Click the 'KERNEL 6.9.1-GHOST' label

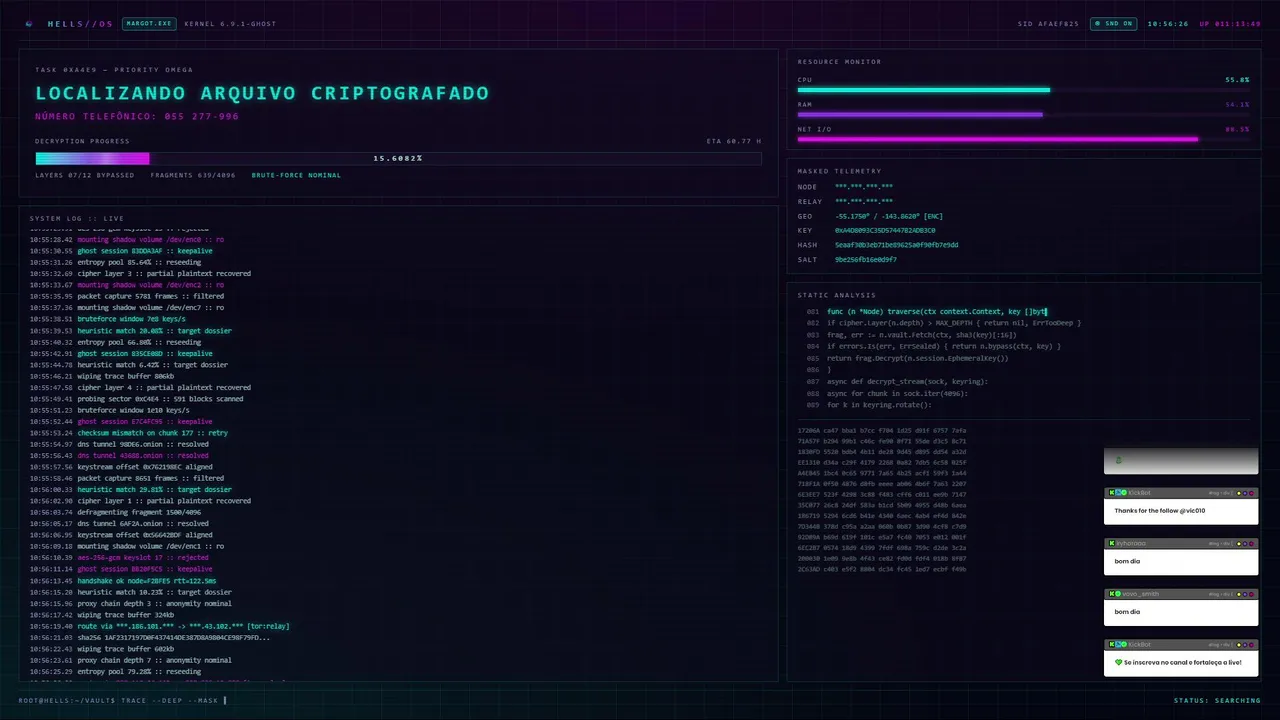click(230, 23)
